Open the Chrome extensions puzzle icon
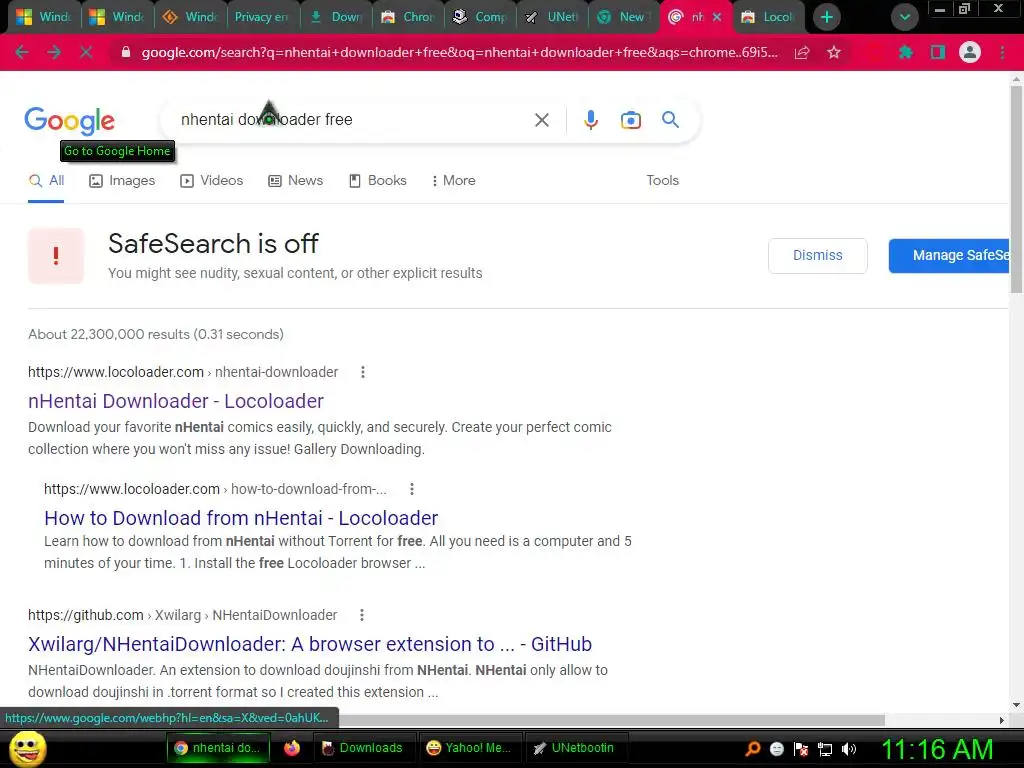This screenshot has width=1024, height=768. (905, 52)
